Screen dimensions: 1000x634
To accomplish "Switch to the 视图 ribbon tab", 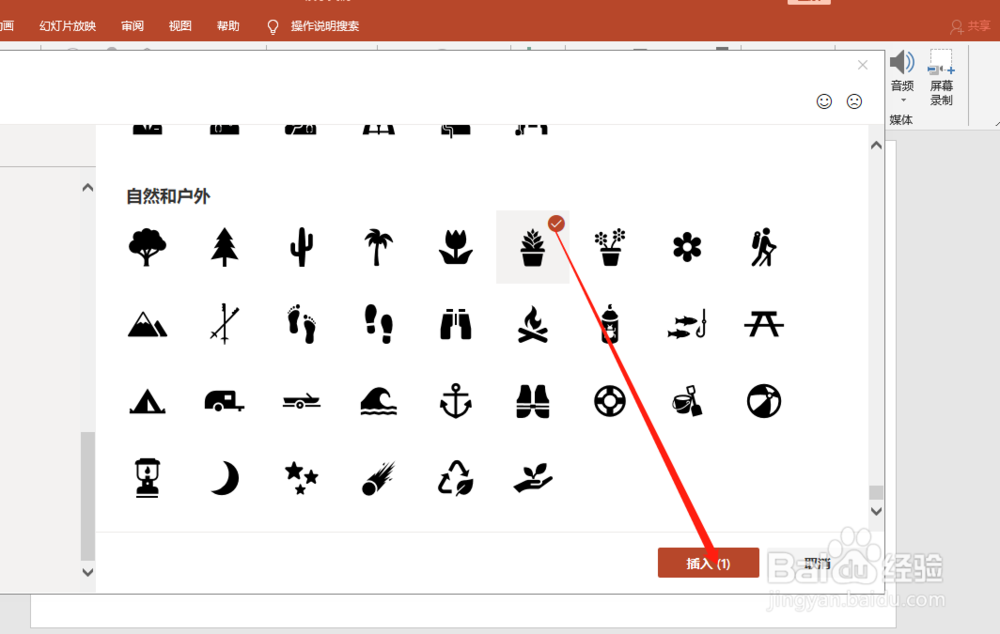I will click(x=180, y=26).
